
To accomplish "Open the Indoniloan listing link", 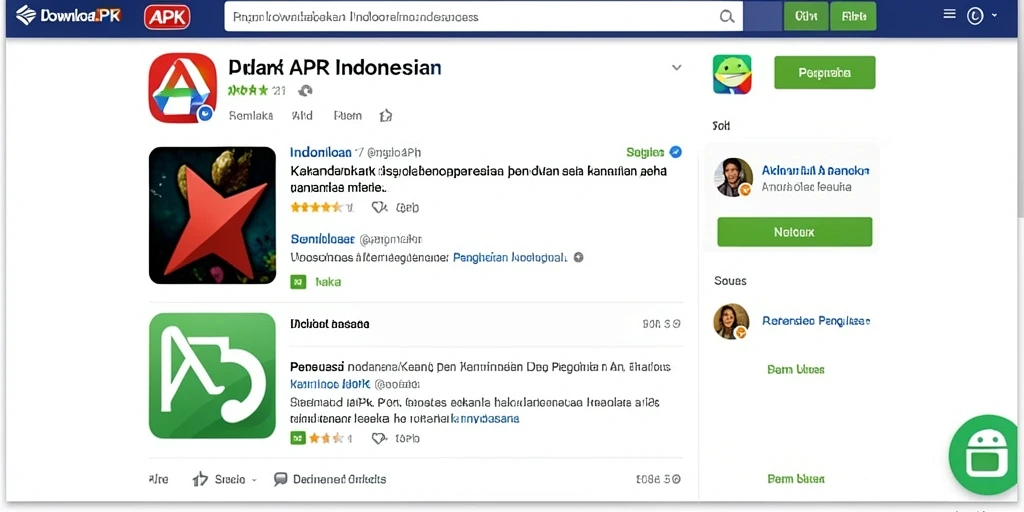I will click(321, 152).
